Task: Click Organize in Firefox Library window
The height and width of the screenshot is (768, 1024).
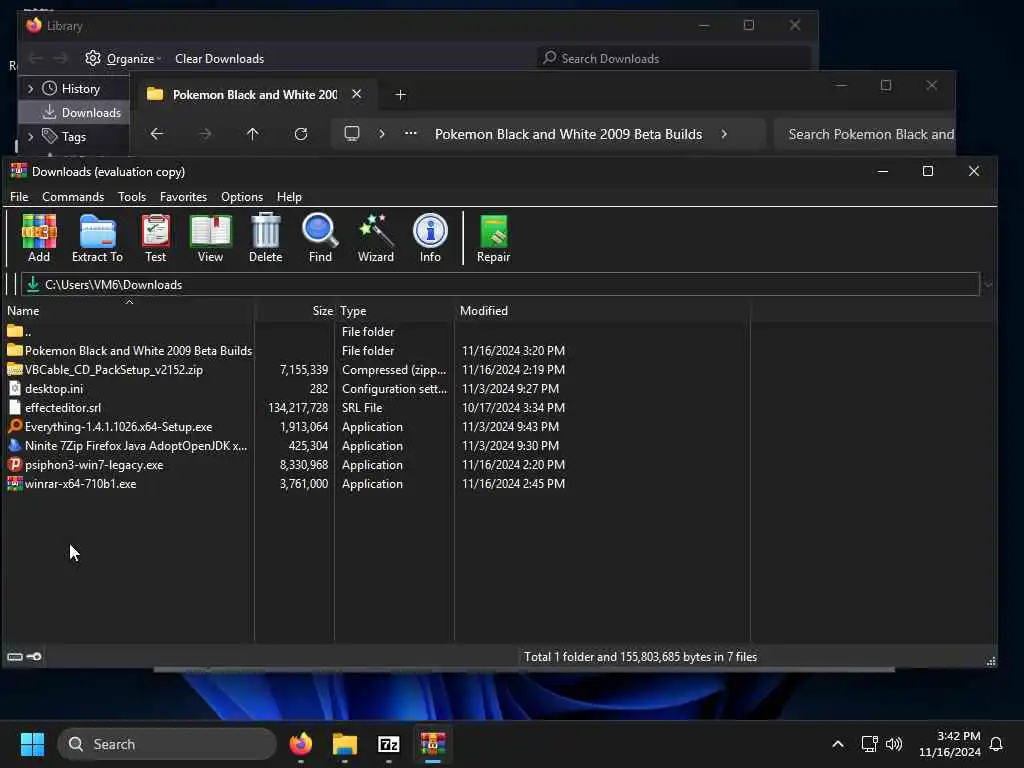Action: point(123,59)
